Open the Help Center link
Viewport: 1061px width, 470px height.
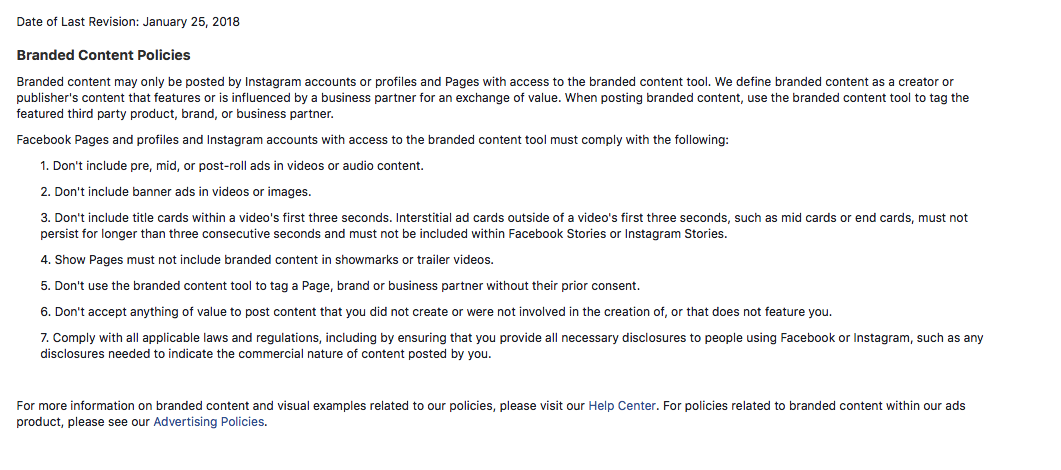point(621,406)
